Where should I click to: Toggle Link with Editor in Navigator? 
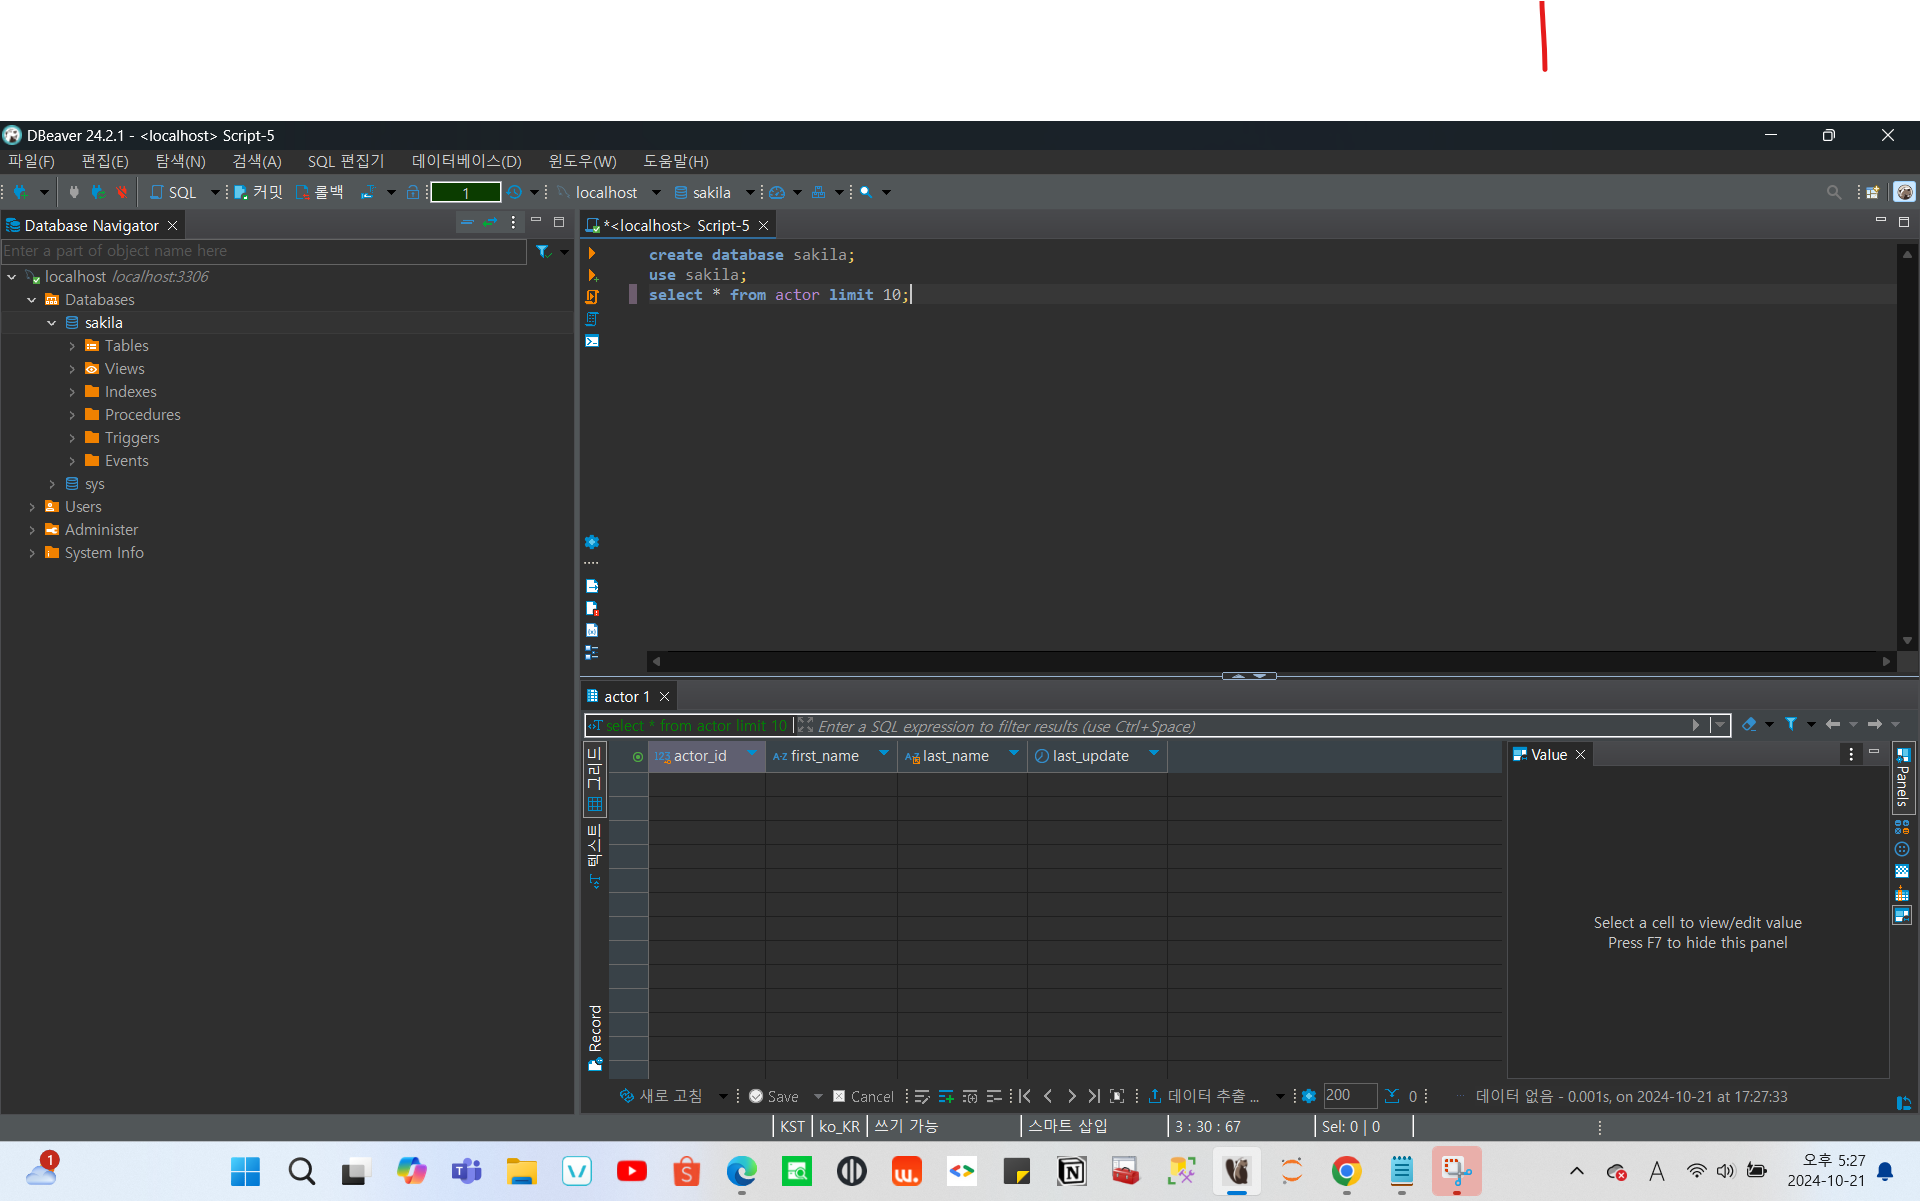490,223
